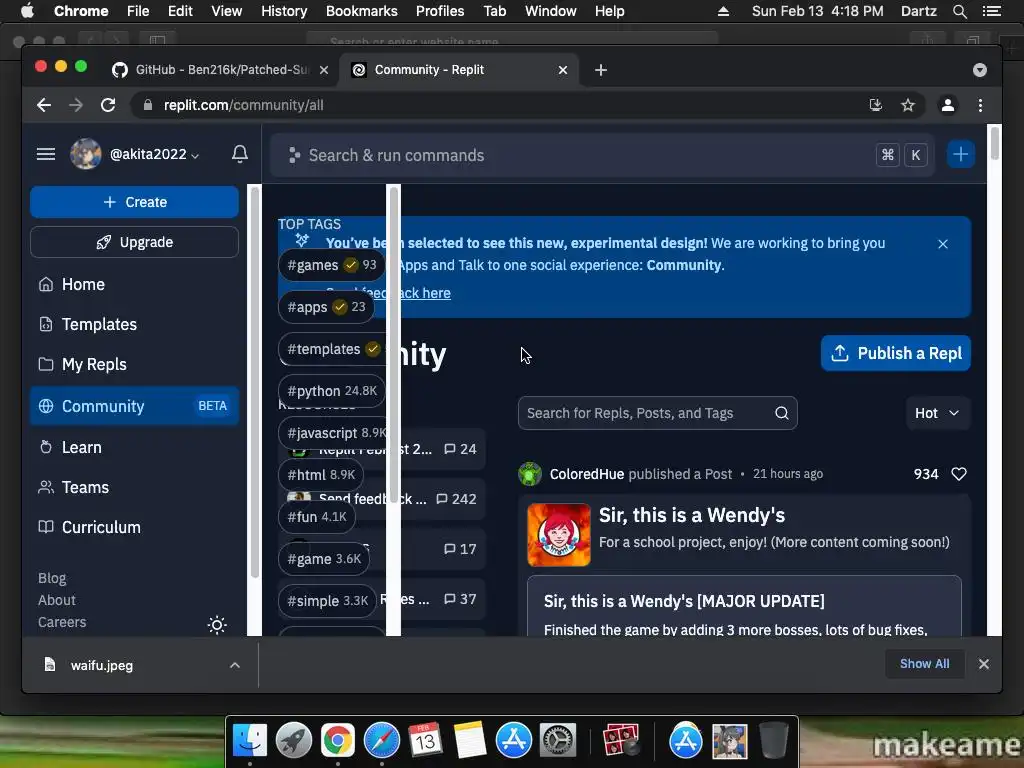Click the Upgrade button
Viewport: 1024px width, 768px height.
click(x=135, y=242)
